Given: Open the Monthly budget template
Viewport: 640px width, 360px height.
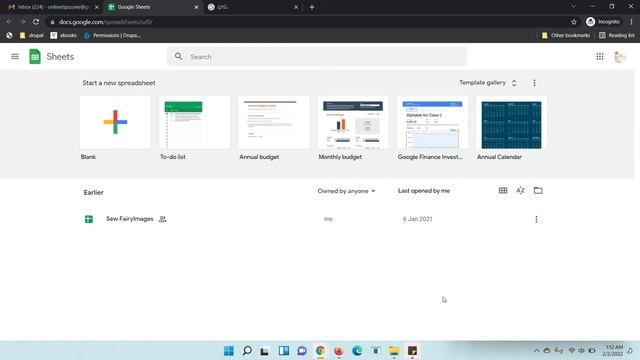Looking at the screenshot, I should pos(353,122).
